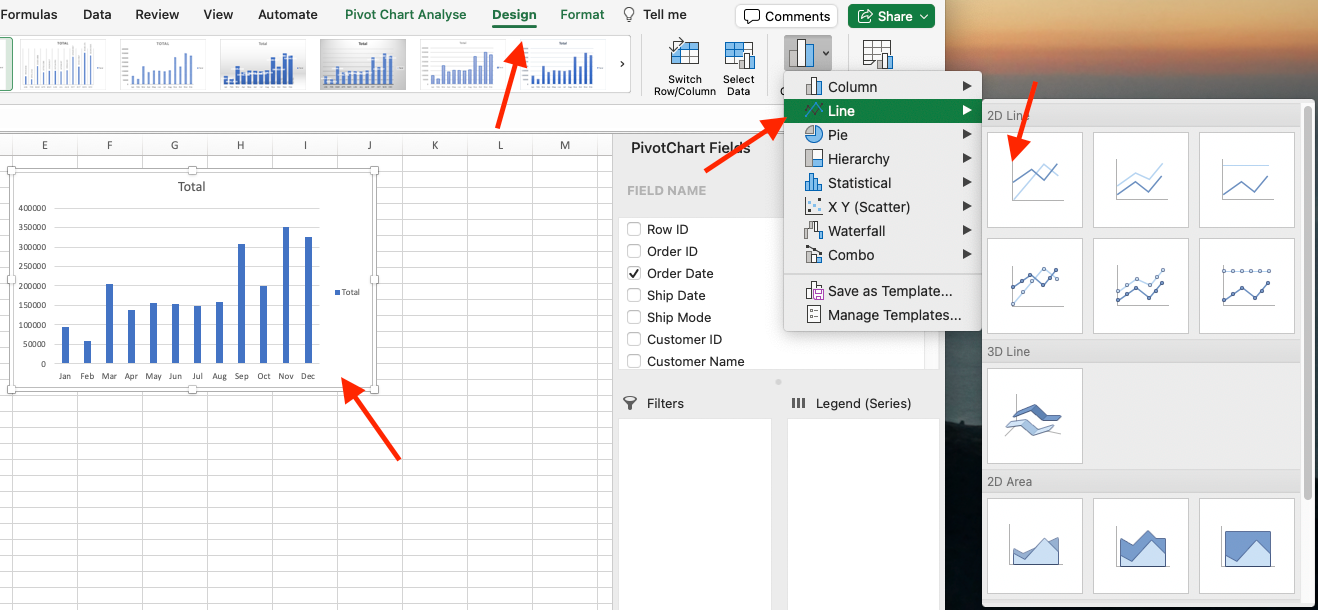Expand the Waterfall chart submenu
Image resolution: width=1318 pixels, height=610 pixels.
[x=883, y=231]
